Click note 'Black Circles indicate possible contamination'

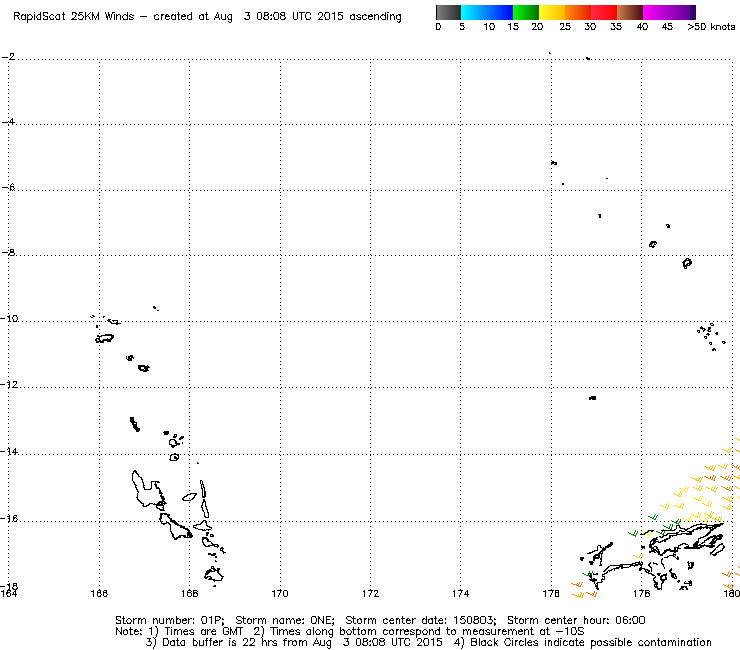tap(591, 642)
